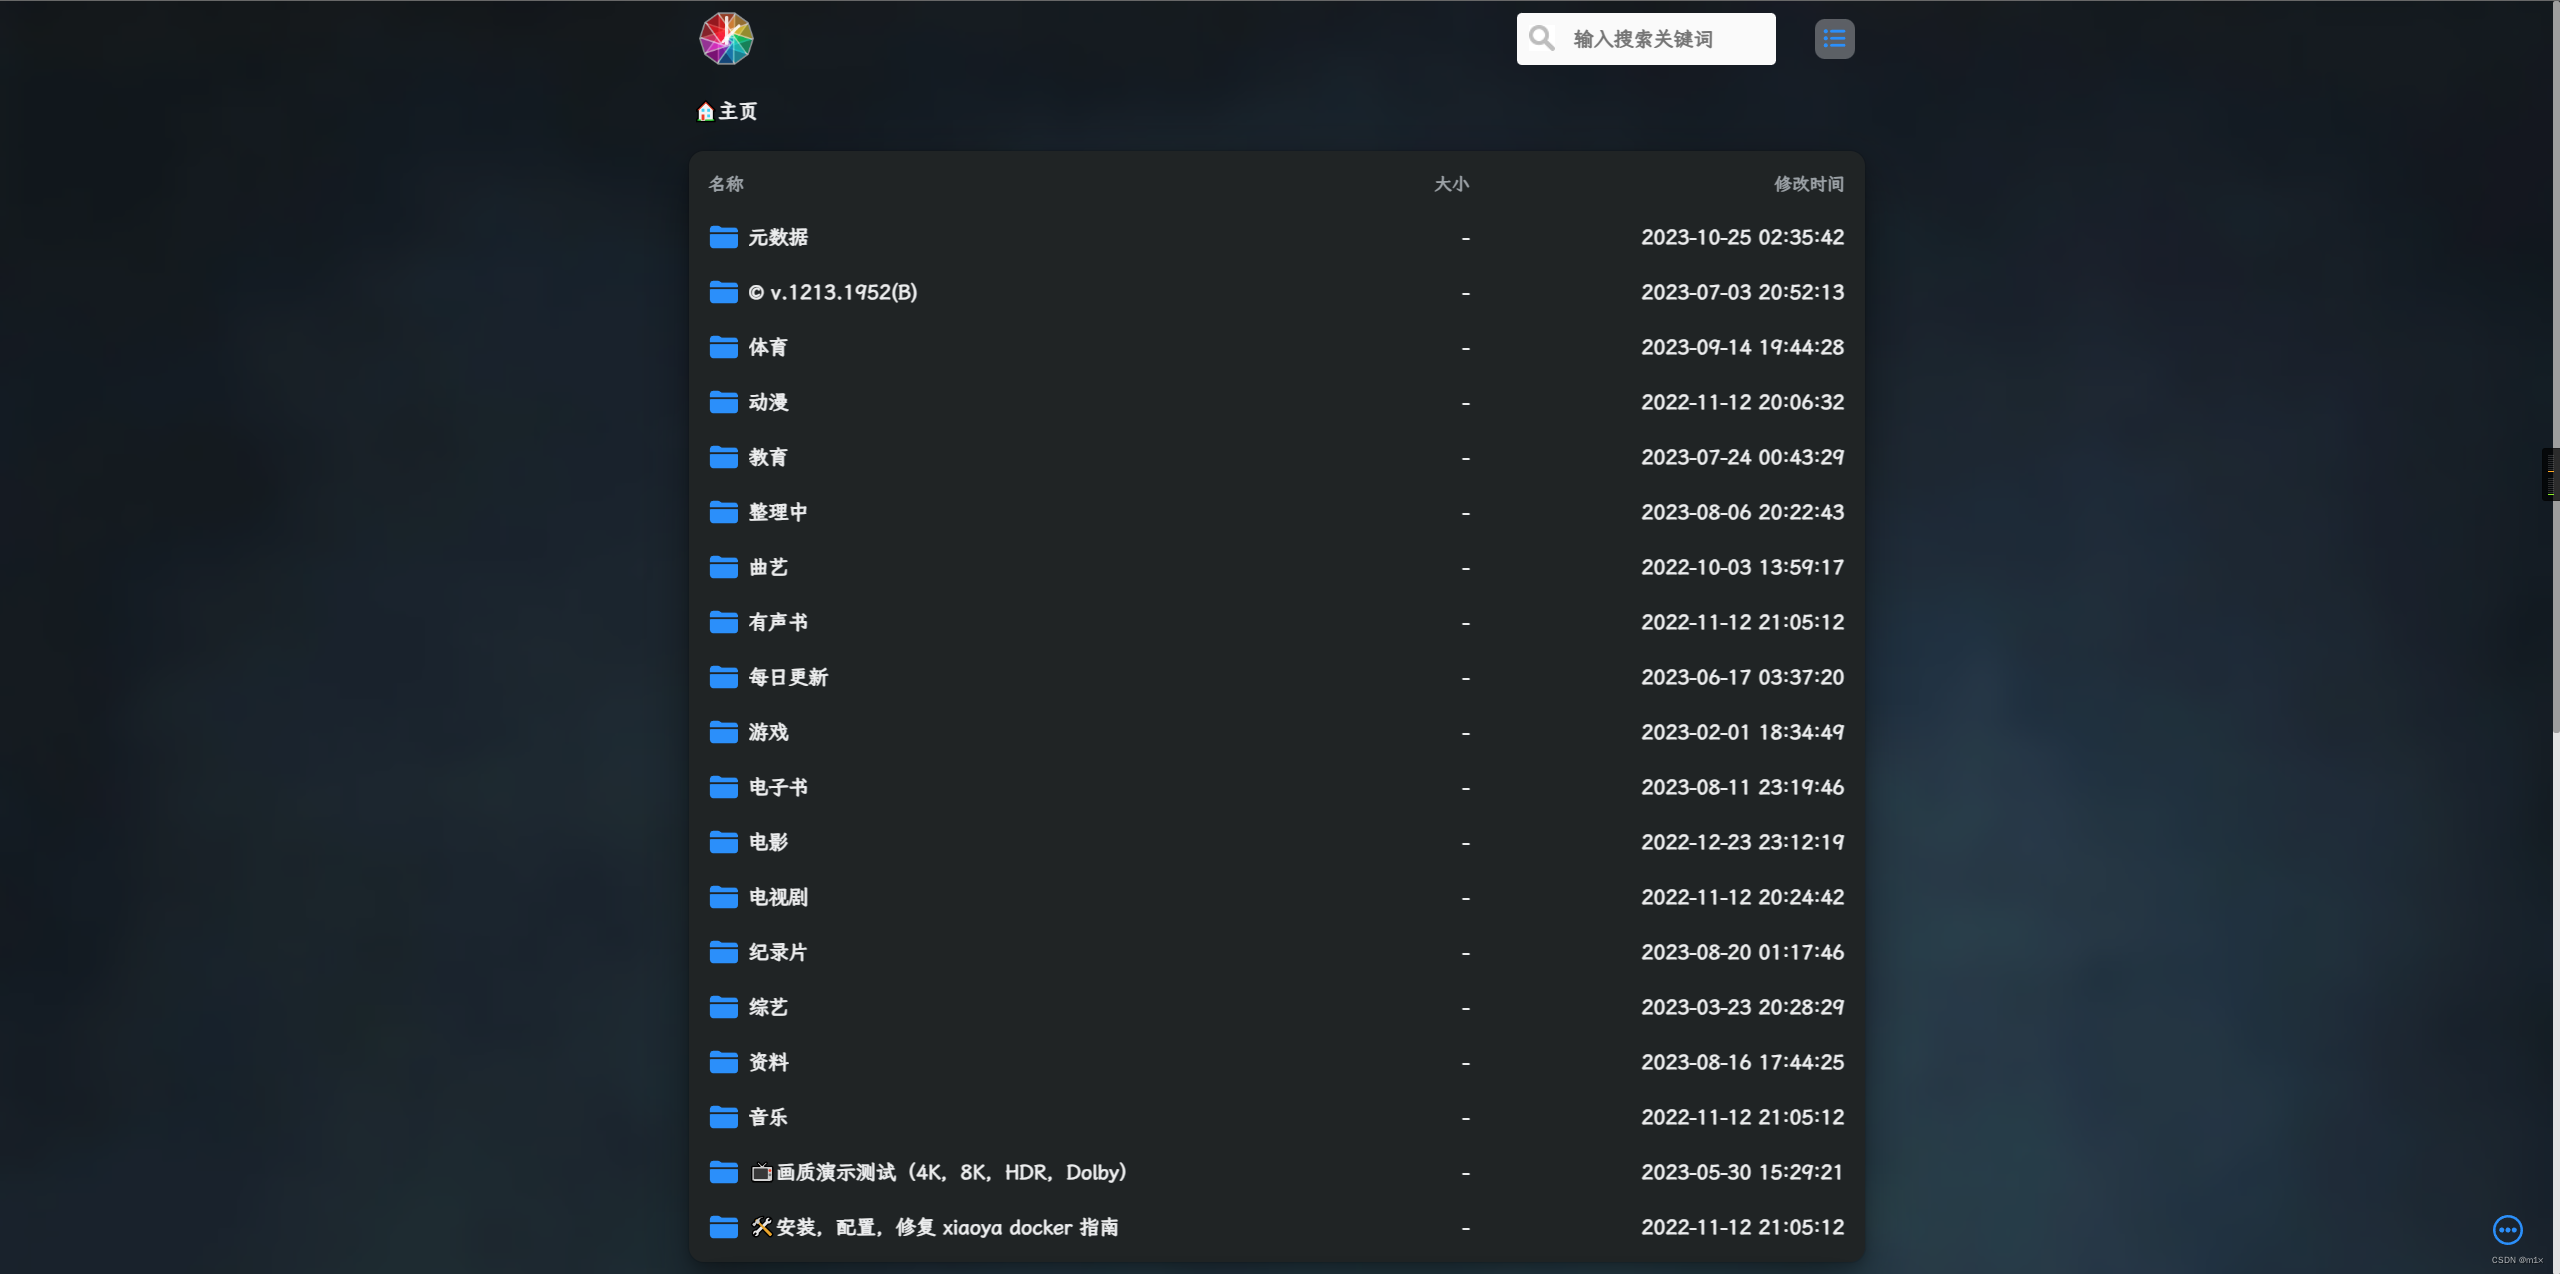Sort by 大小 column header

coord(1451,184)
